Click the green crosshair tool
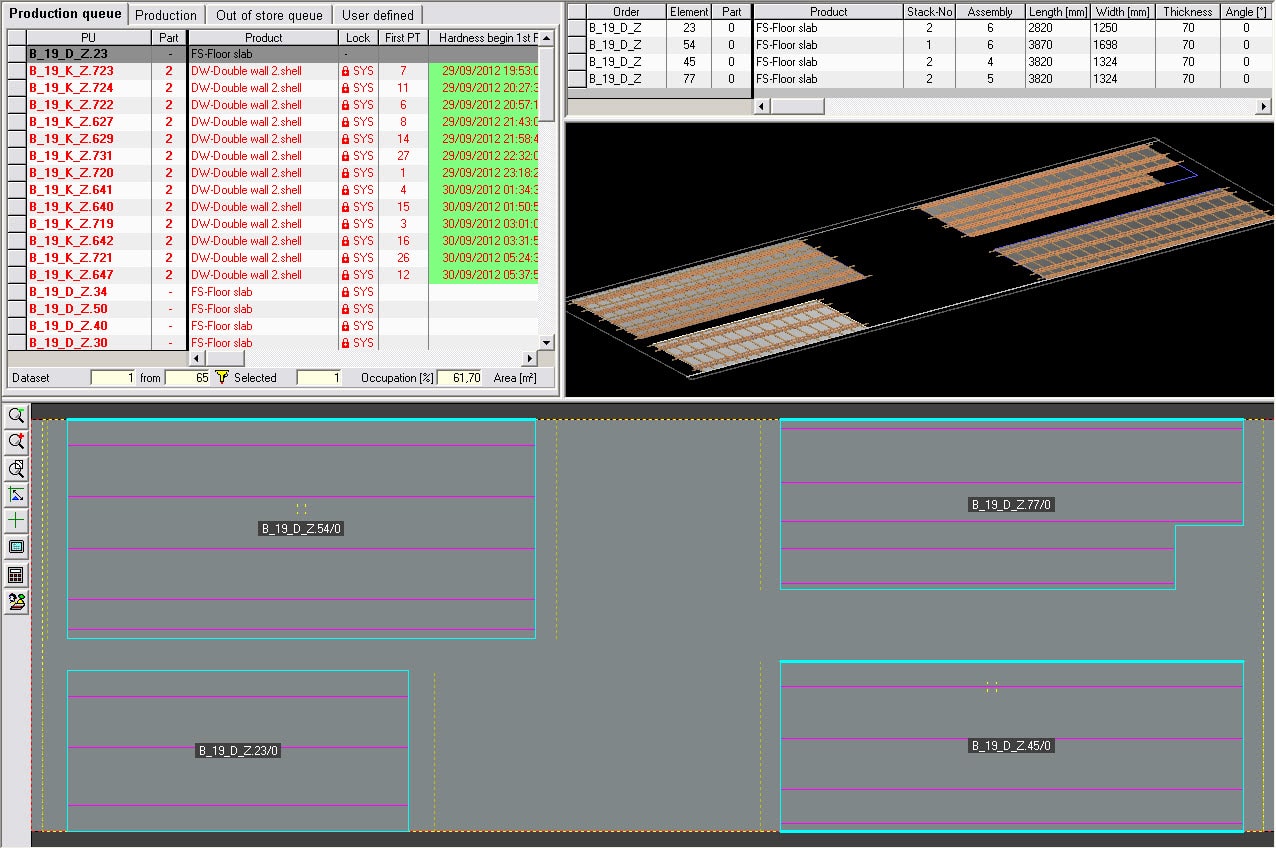Image resolution: width=1276 pixels, height=849 pixels. click(x=16, y=521)
